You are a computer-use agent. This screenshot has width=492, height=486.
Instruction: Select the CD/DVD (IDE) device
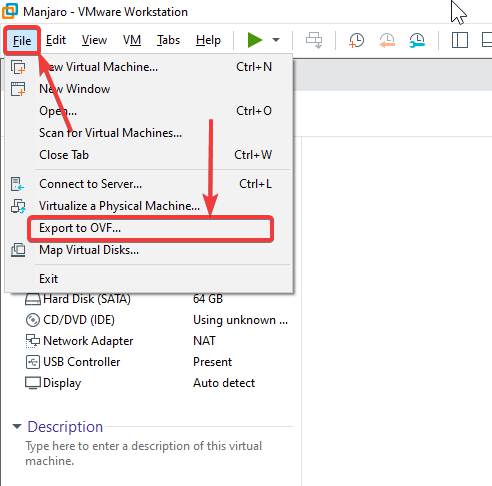point(79,320)
